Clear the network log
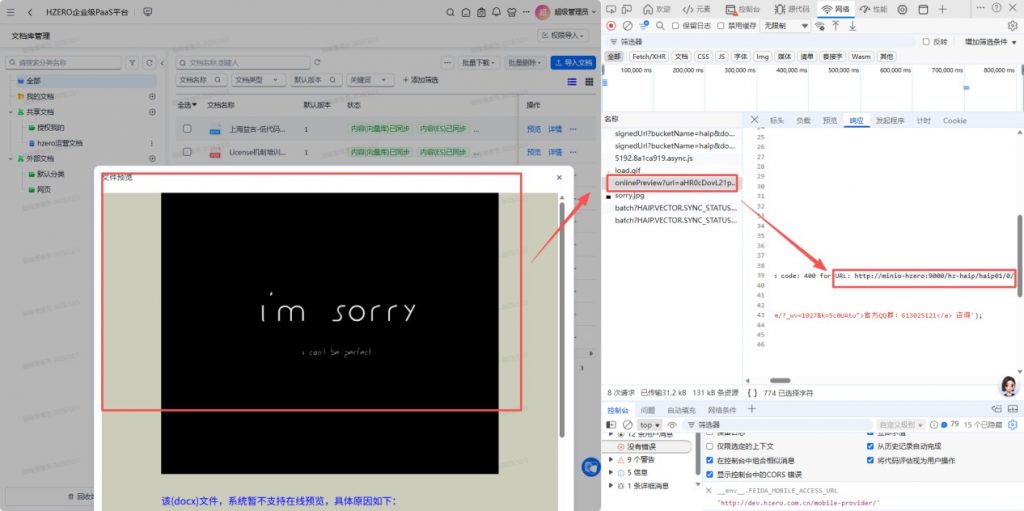This screenshot has width=1024, height=511. click(x=627, y=25)
